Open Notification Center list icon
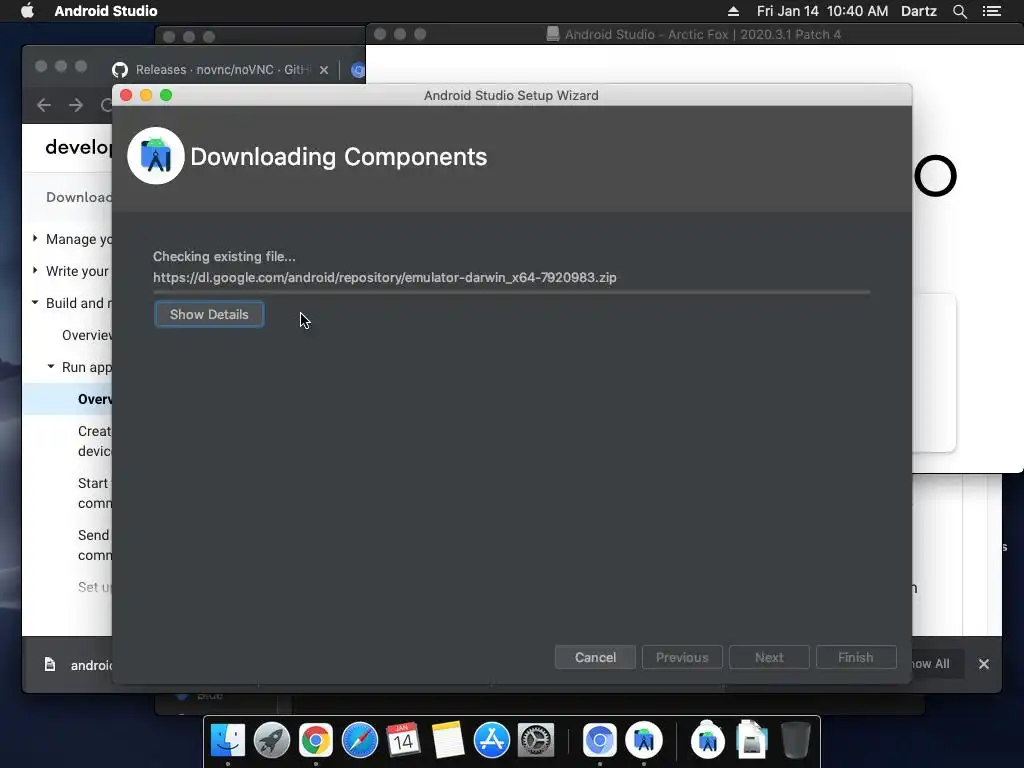 (x=992, y=11)
